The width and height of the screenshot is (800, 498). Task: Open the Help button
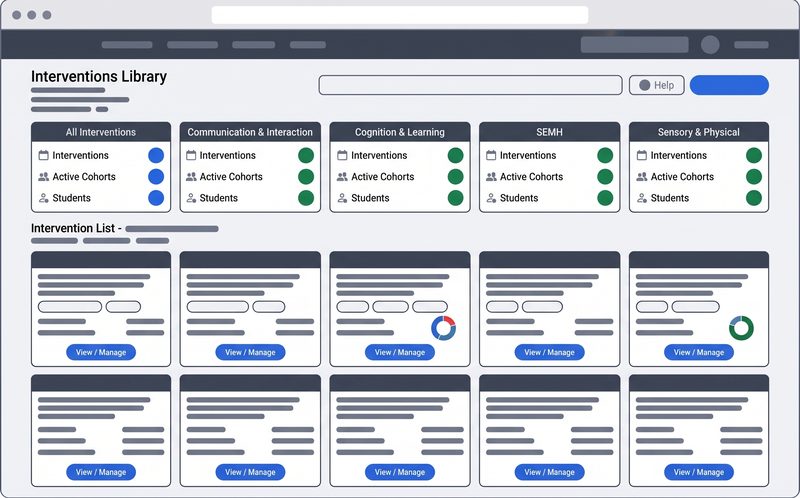click(657, 85)
